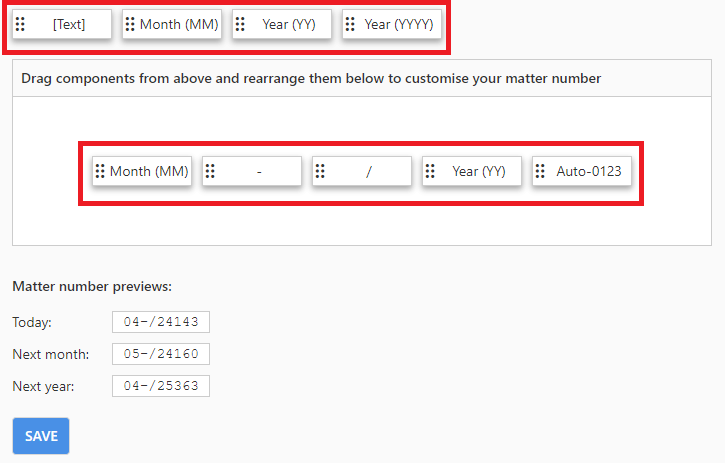Click the drag handle of the dash separator chip
The width and height of the screenshot is (725, 463).
click(x=210, y=171)
